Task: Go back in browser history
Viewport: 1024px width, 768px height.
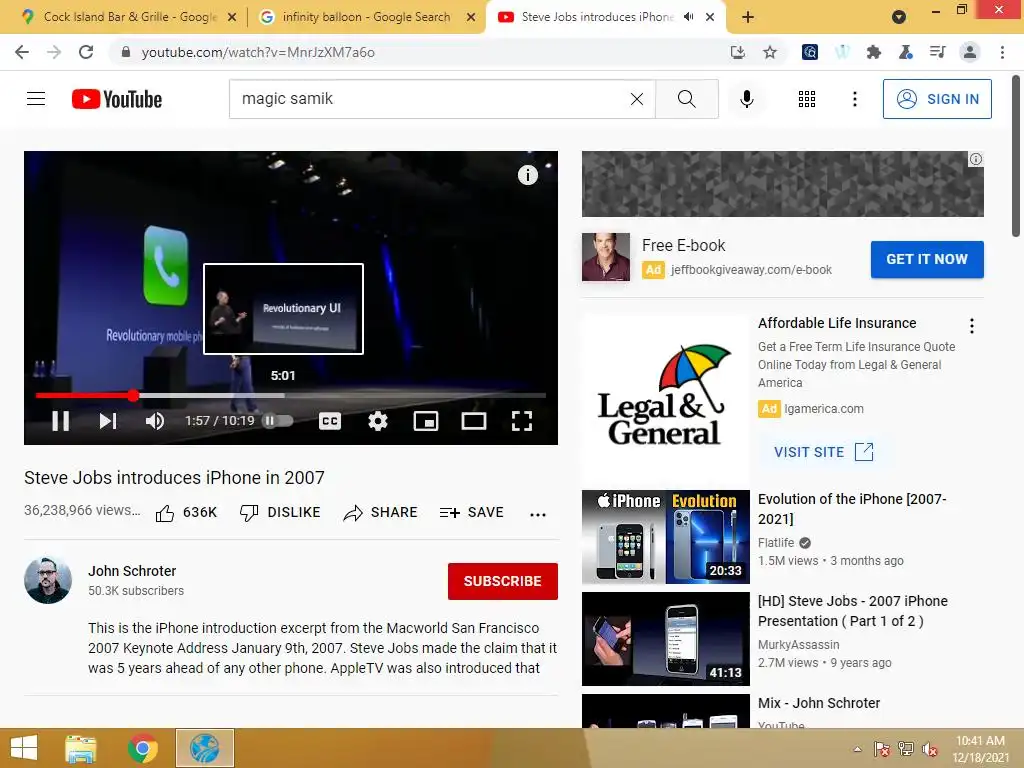Action: click(22, 52)
